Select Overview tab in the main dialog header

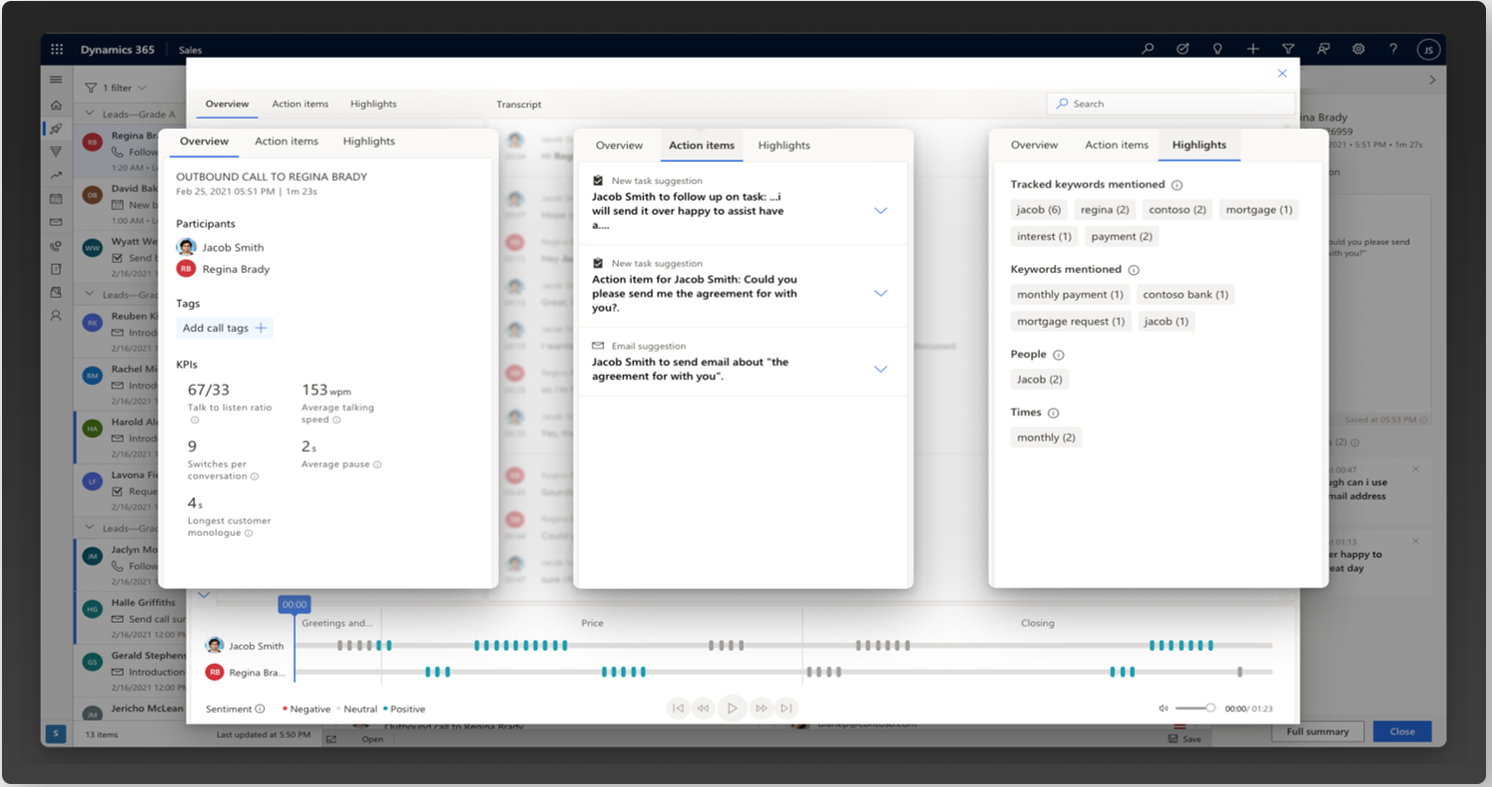click(x=227, y=104)
